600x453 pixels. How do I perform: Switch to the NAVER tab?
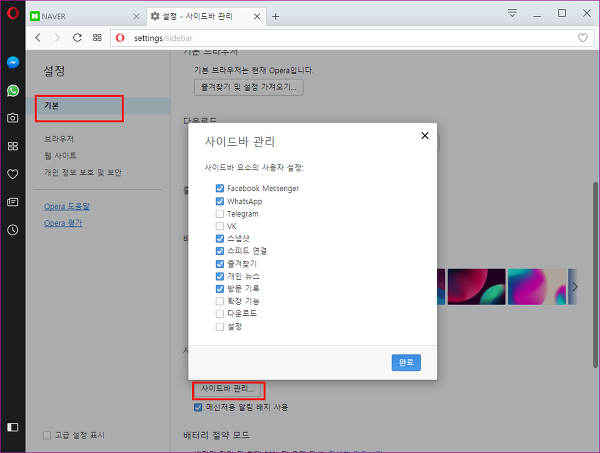85,16
